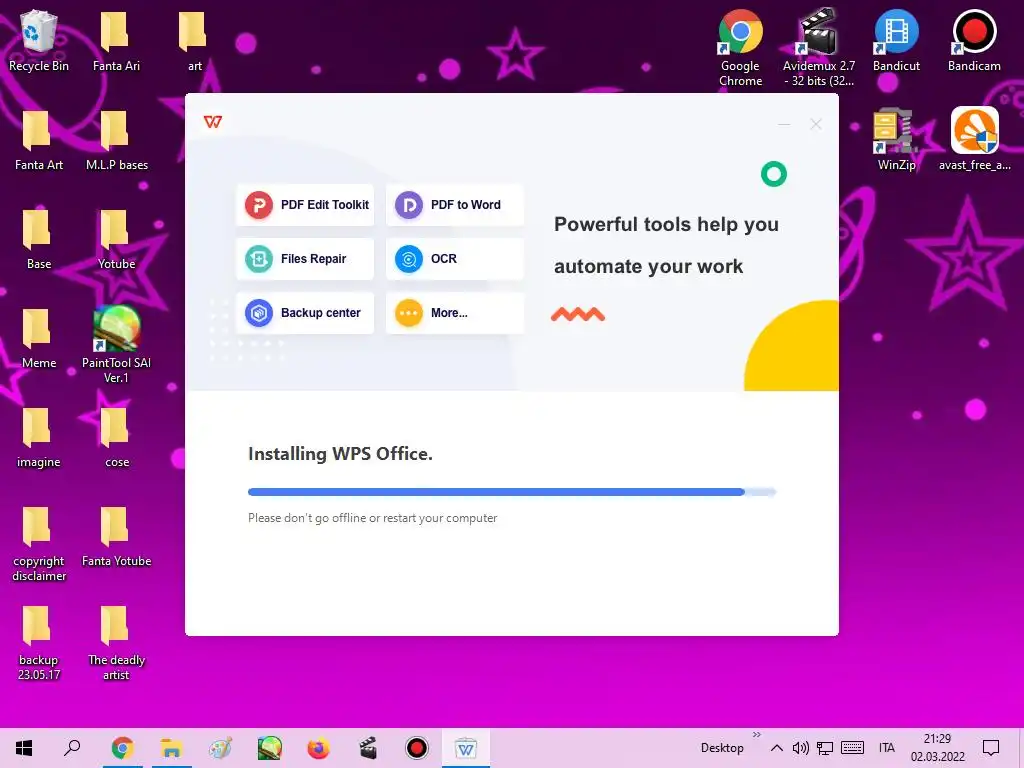Image resolution: width=1024 pixels, height=768 pixels.
Task: Select the WinZip desktop shortcut
Action: [896, 140]
